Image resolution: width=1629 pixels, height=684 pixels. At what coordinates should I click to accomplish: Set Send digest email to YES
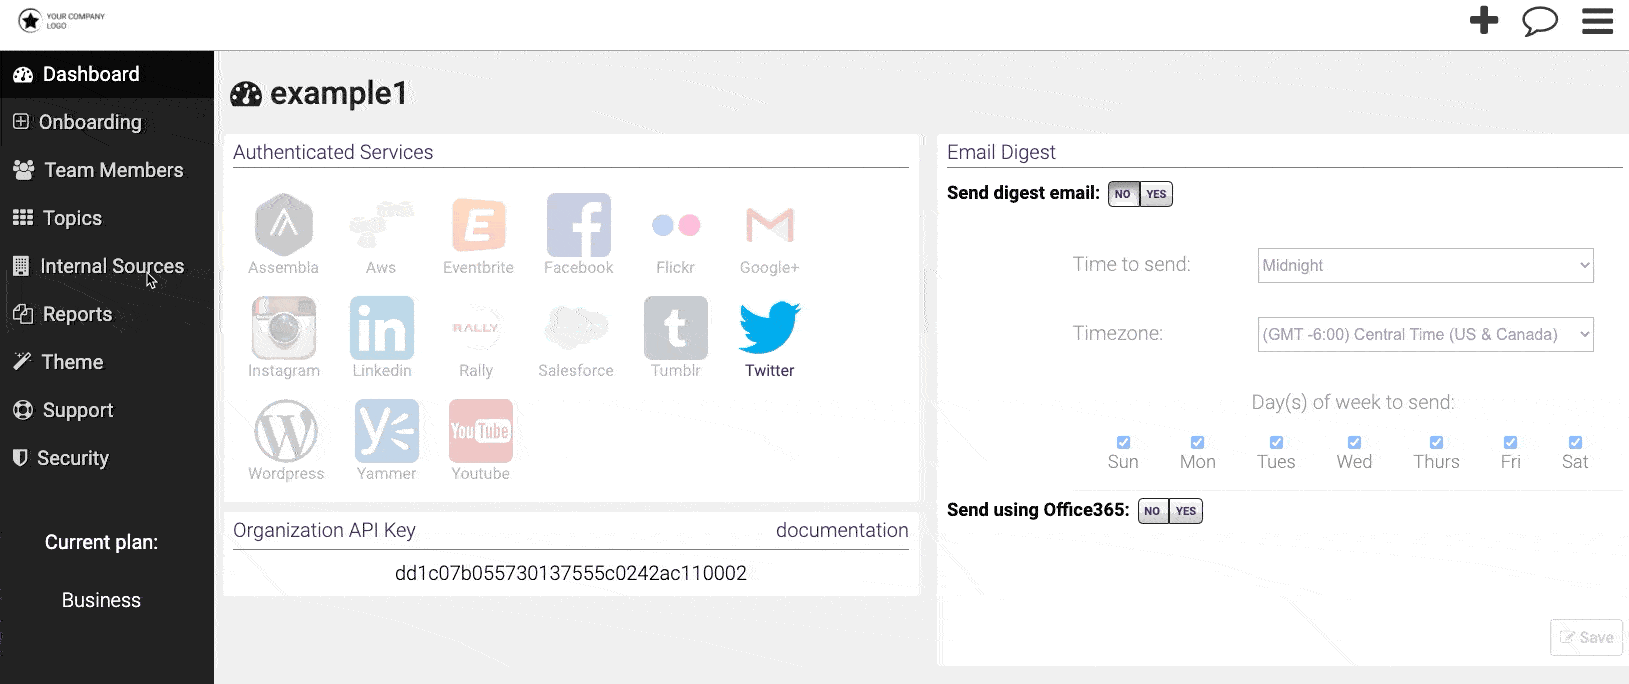pos(1156,194)
